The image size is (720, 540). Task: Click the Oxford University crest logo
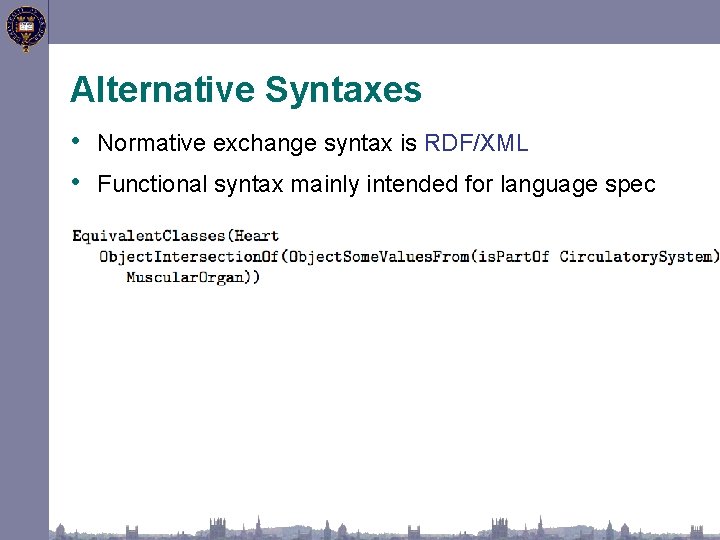click(x=26, y=28)
